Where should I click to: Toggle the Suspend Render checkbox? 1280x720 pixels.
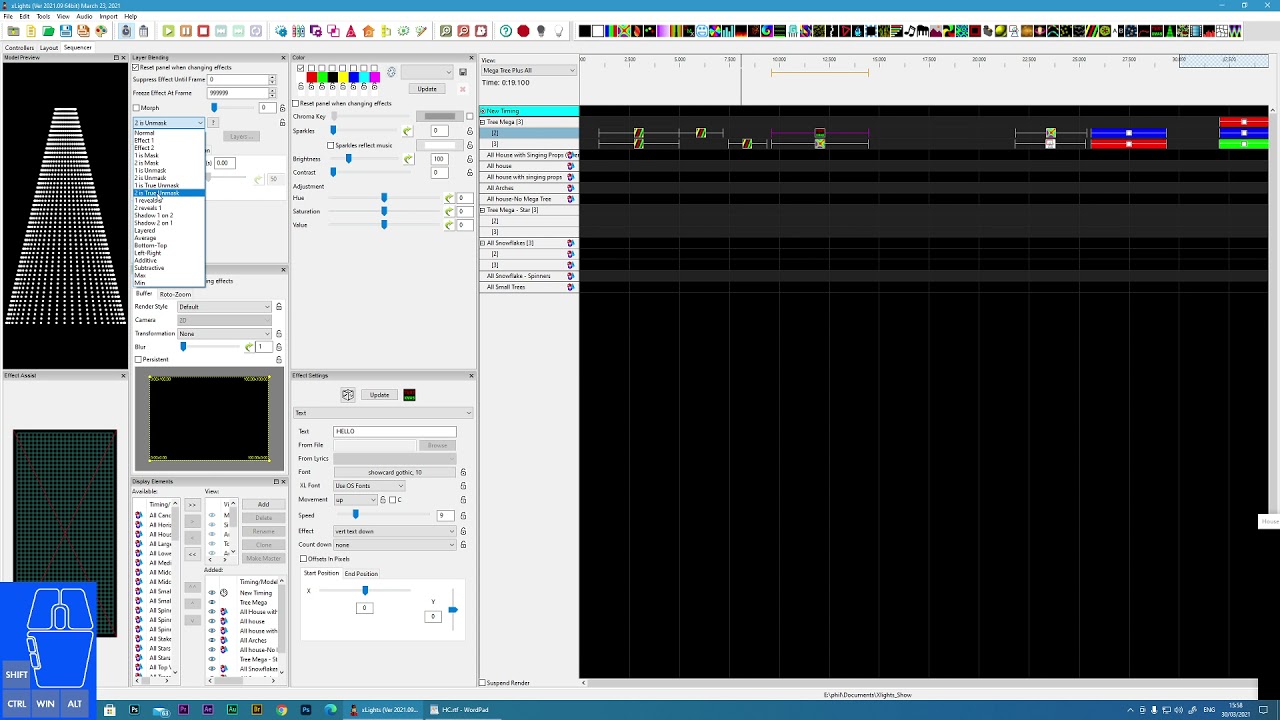[x=483, y=683]
